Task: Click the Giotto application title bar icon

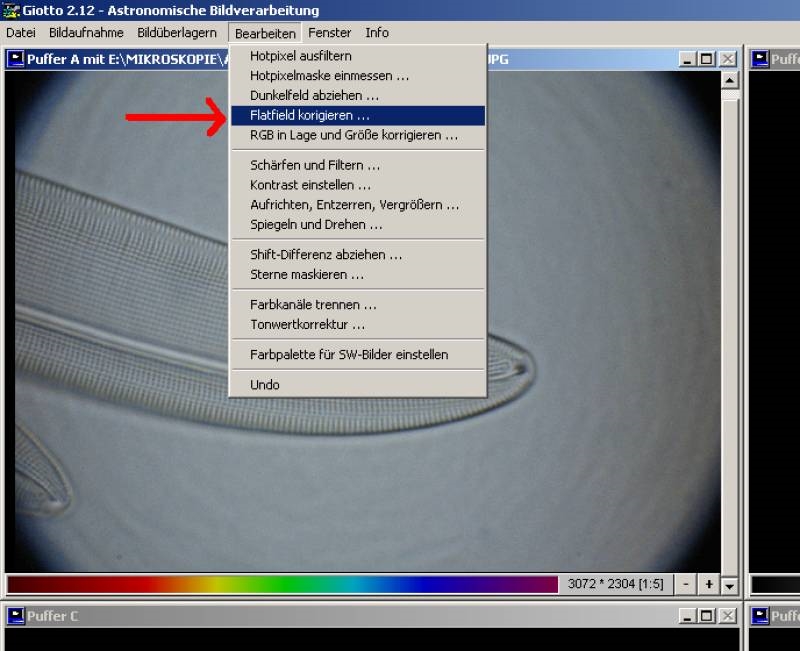Action: click(11, 10)
